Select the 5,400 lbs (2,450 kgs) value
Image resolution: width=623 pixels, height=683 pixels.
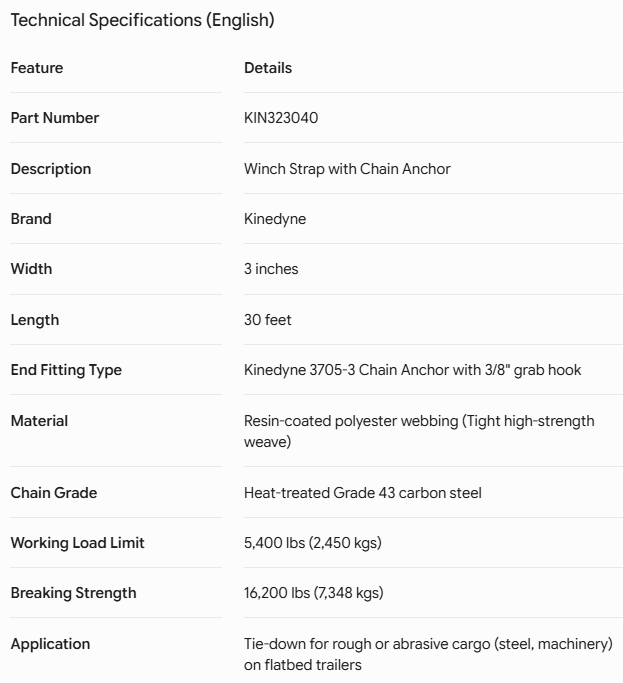(x=313, y=543)
